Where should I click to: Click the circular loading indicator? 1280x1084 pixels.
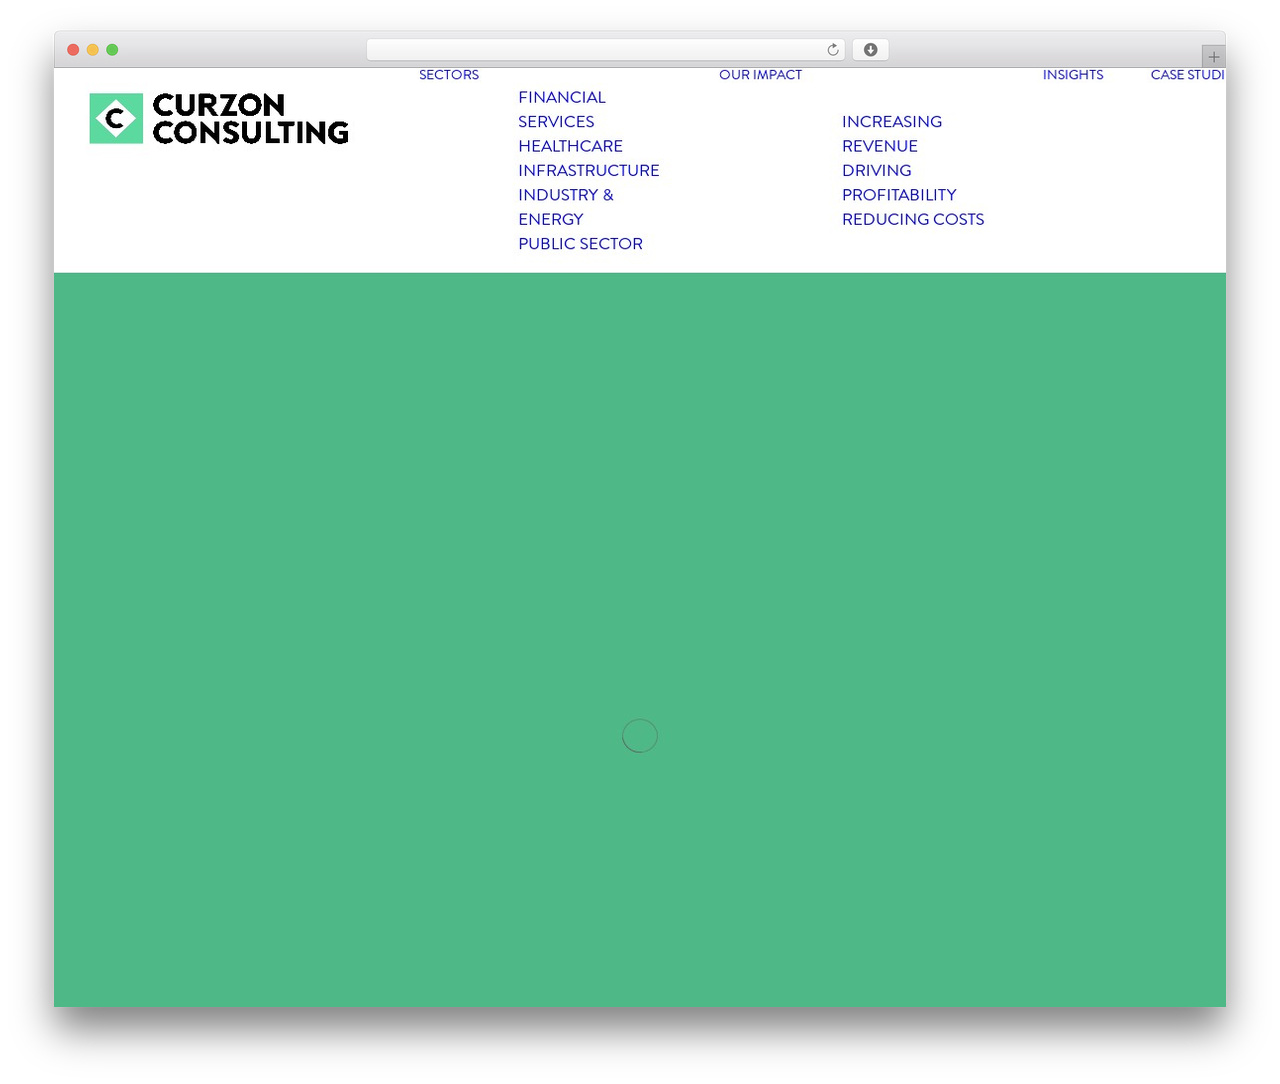tap(640, 736)
